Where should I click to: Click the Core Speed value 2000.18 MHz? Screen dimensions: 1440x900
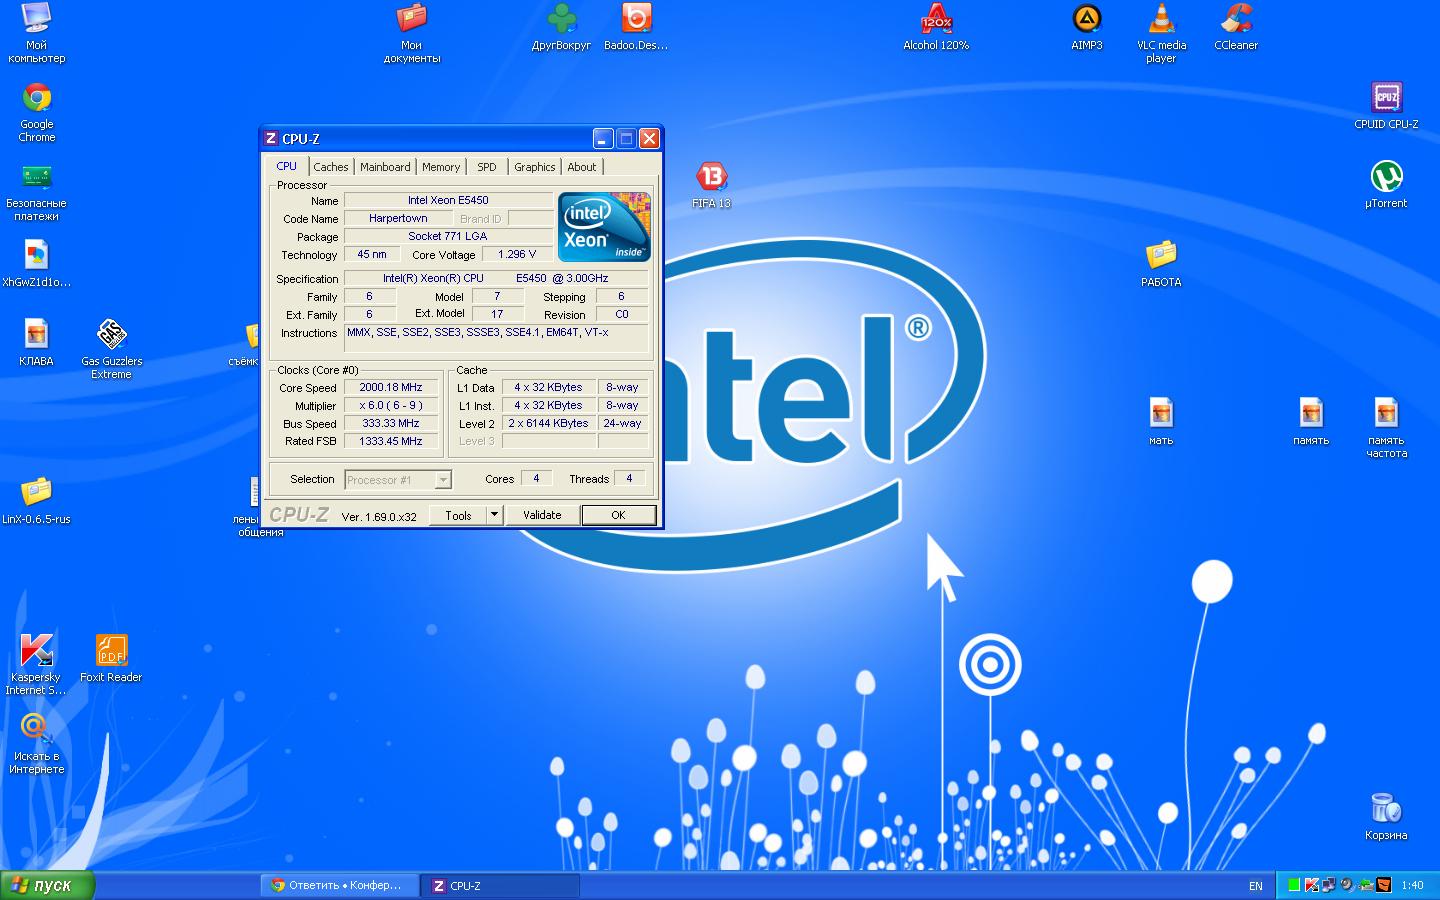coord(391,387)
